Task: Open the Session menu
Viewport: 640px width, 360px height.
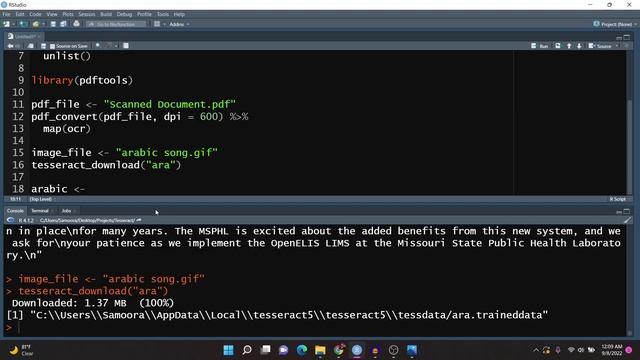Action: tap(87, 14)
